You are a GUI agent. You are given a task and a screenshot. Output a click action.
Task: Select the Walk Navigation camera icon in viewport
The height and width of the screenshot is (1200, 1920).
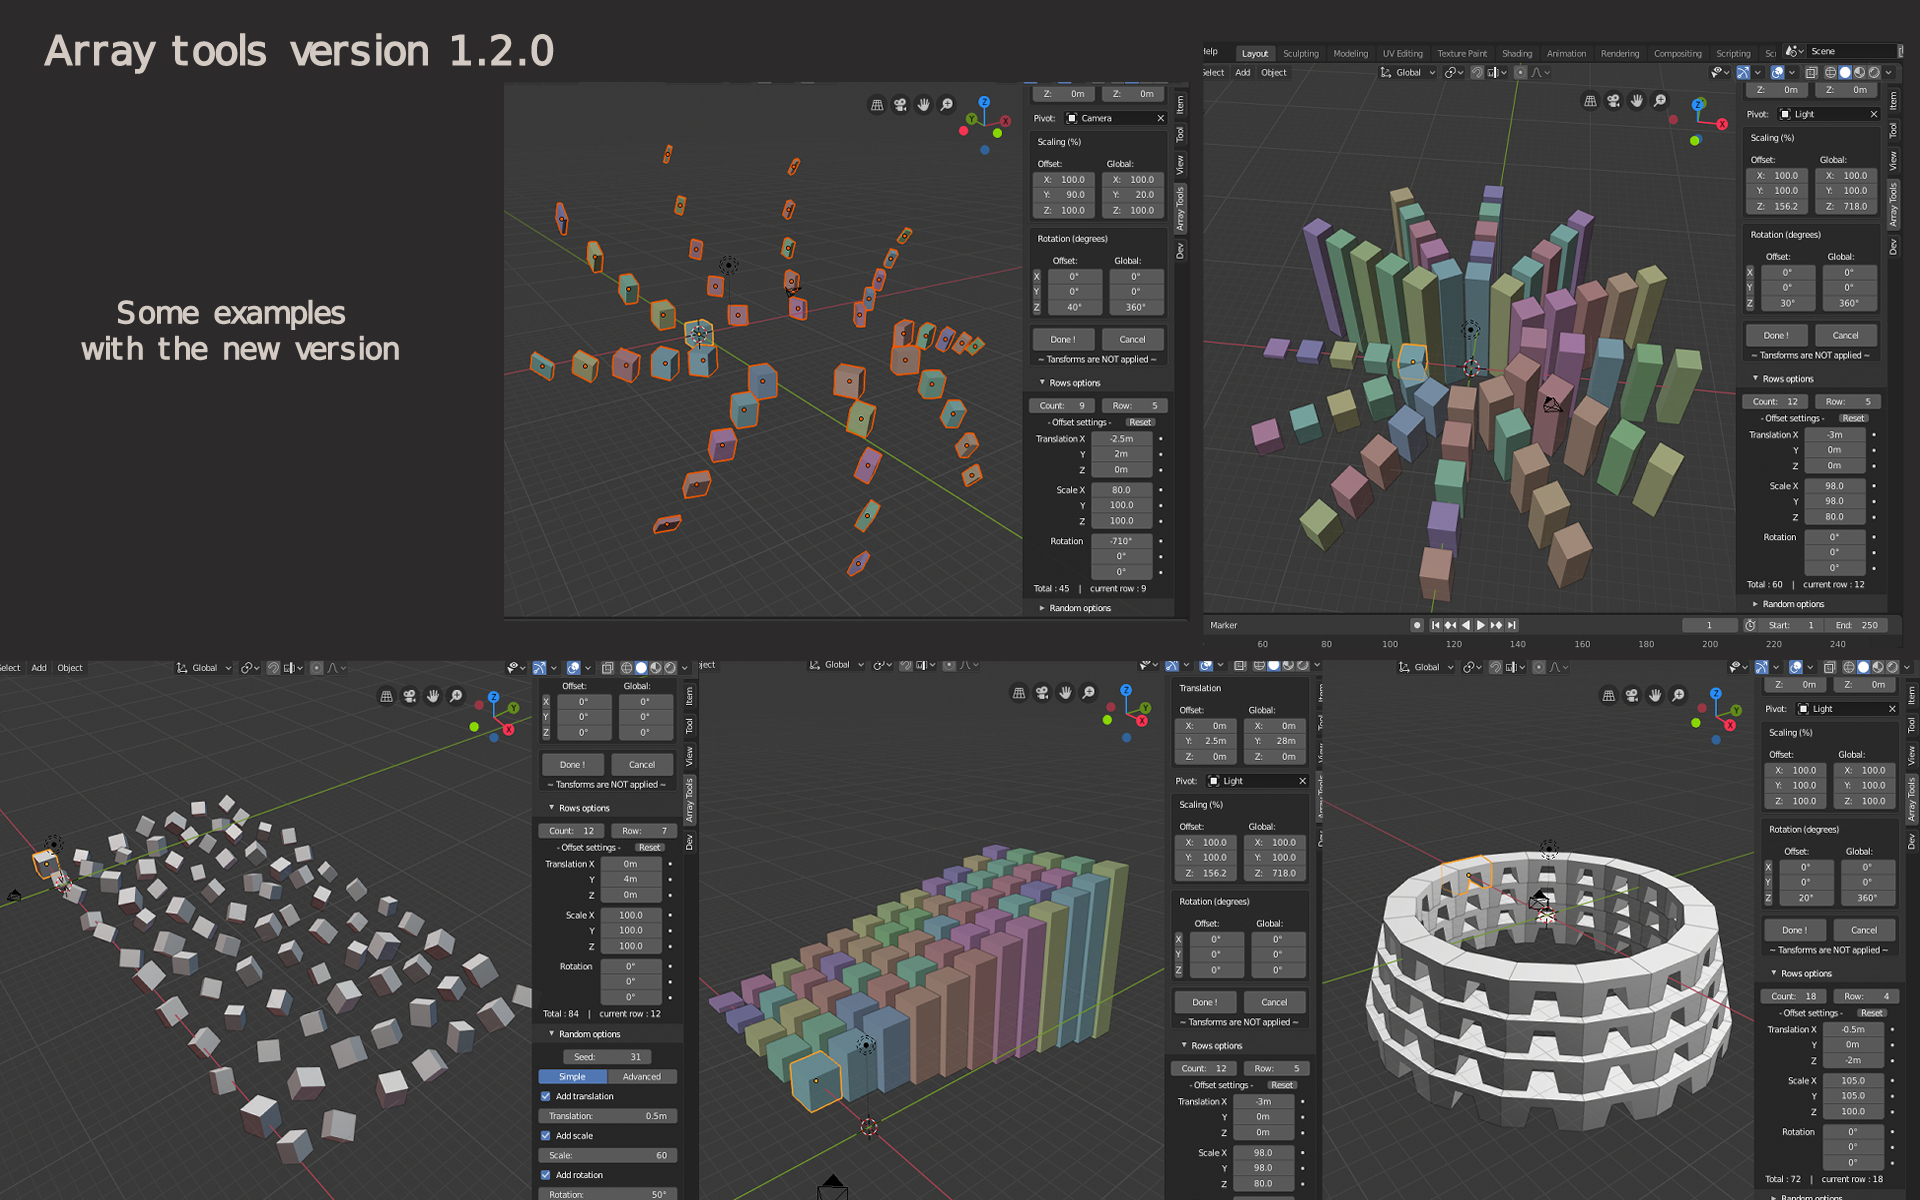[x=900, y=105]
